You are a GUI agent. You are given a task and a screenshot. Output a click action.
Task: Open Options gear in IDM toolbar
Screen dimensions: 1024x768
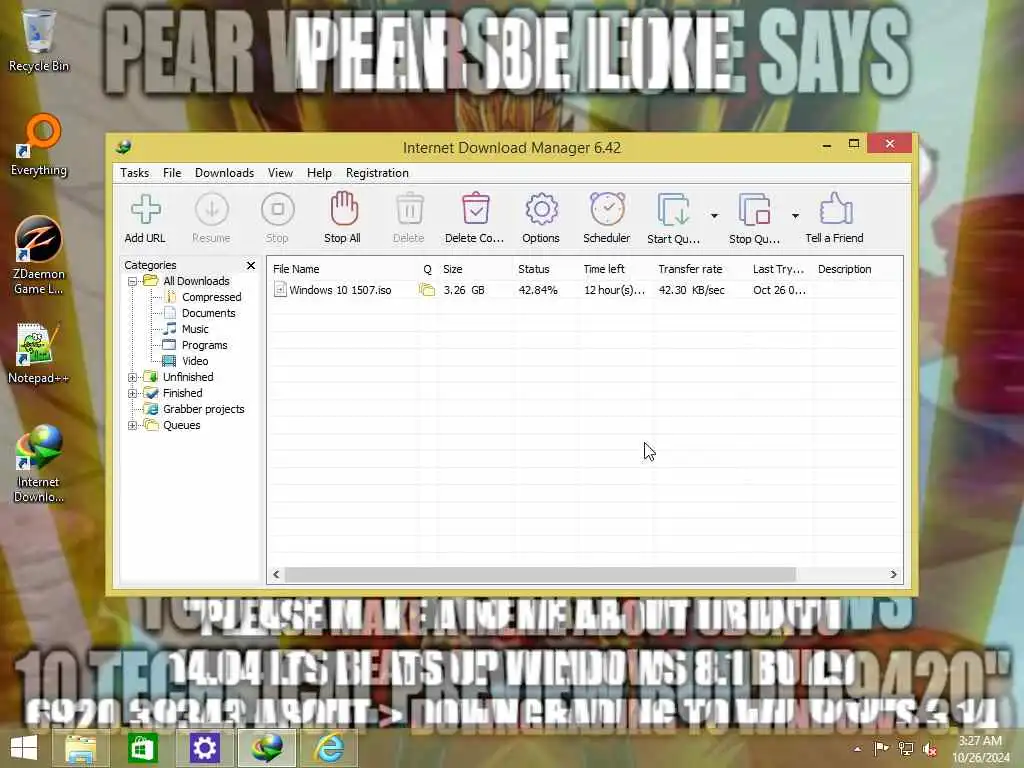tap(541, 210)
